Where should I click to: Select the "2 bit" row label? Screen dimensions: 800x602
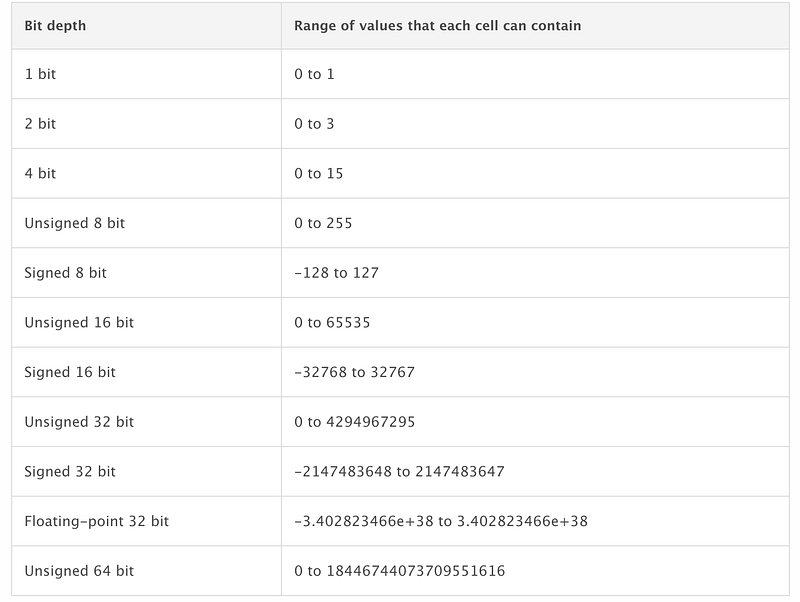coord(40,124)
